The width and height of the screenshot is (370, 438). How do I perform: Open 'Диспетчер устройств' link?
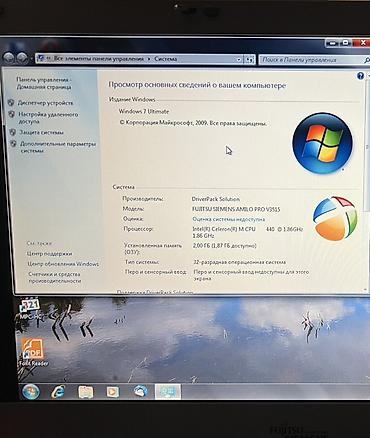tap(45, 103)
